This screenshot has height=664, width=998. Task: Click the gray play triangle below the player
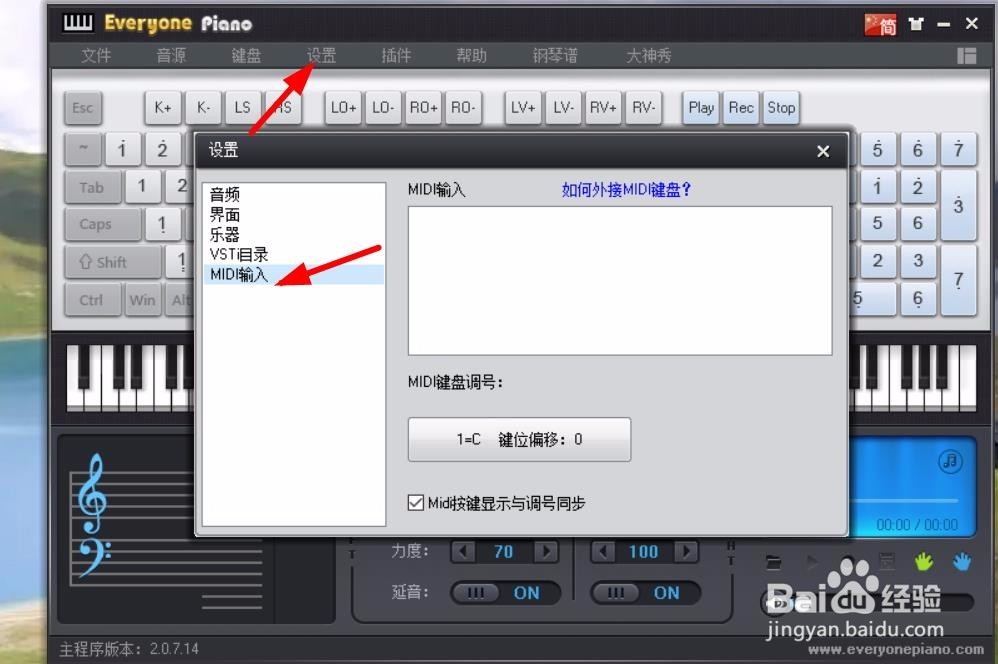(812, 562)
